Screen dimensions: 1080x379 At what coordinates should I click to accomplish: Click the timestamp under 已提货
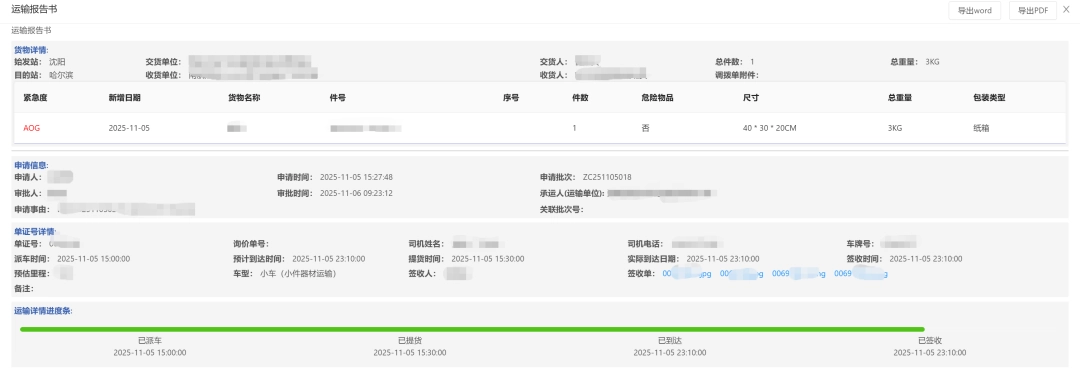410,352
